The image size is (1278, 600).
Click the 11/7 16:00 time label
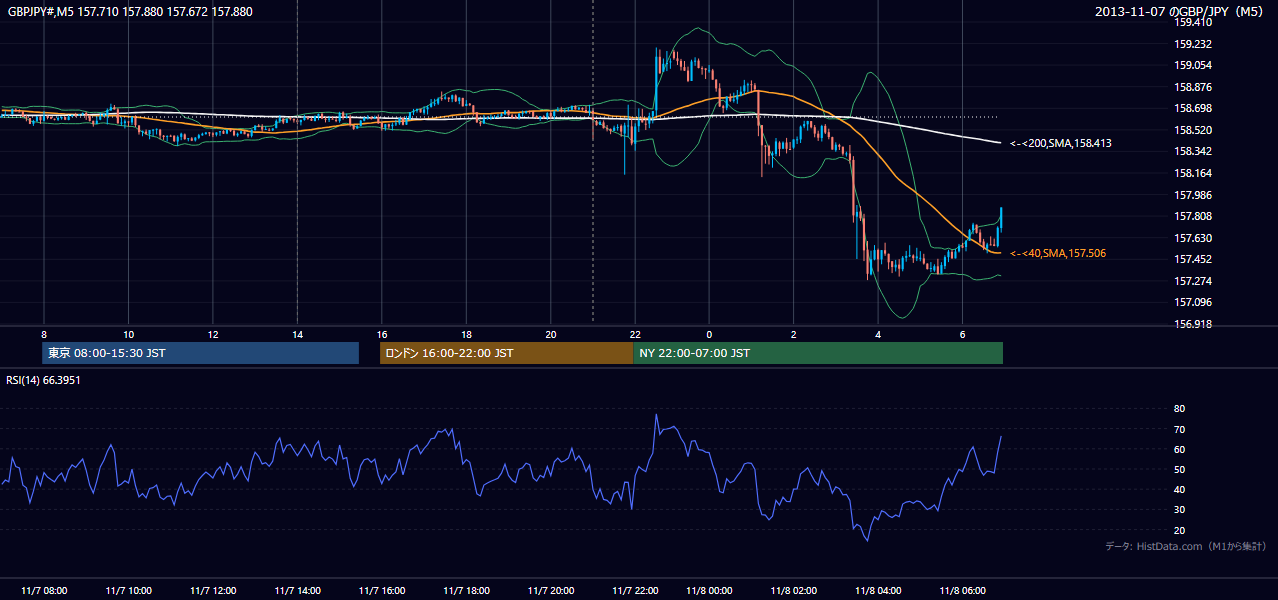[x=381, y=591]
